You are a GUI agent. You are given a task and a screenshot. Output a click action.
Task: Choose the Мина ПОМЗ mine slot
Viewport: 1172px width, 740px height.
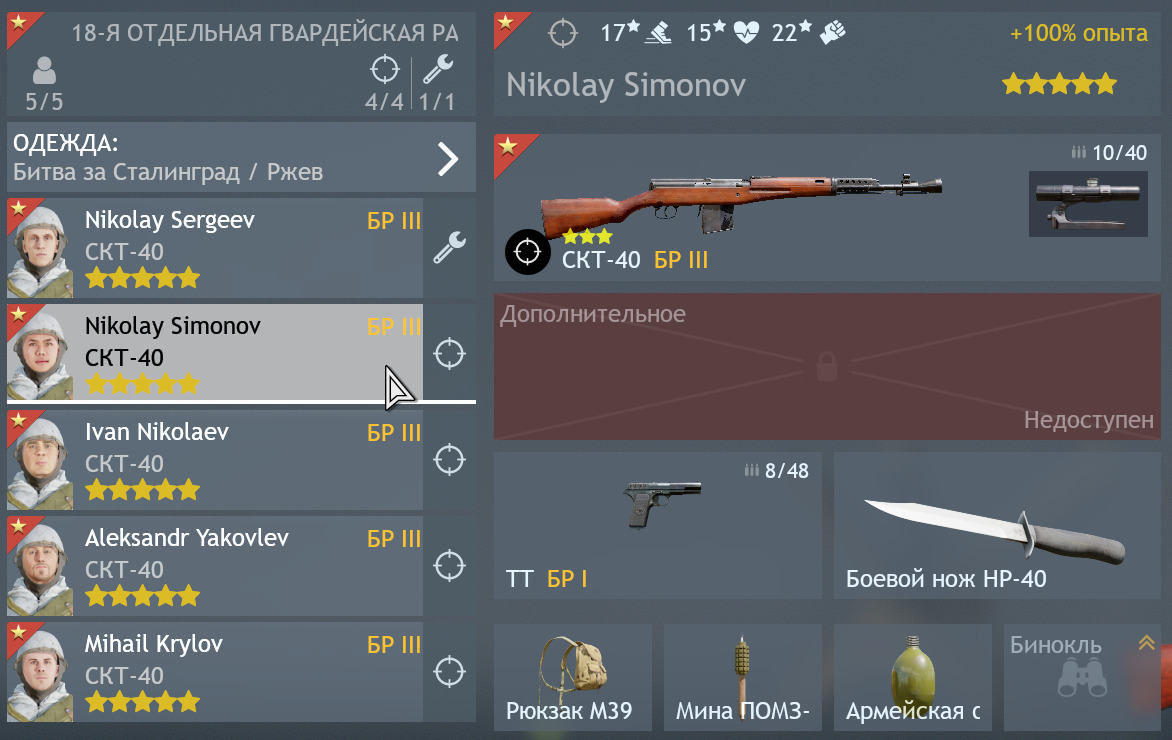pos(742,677)
